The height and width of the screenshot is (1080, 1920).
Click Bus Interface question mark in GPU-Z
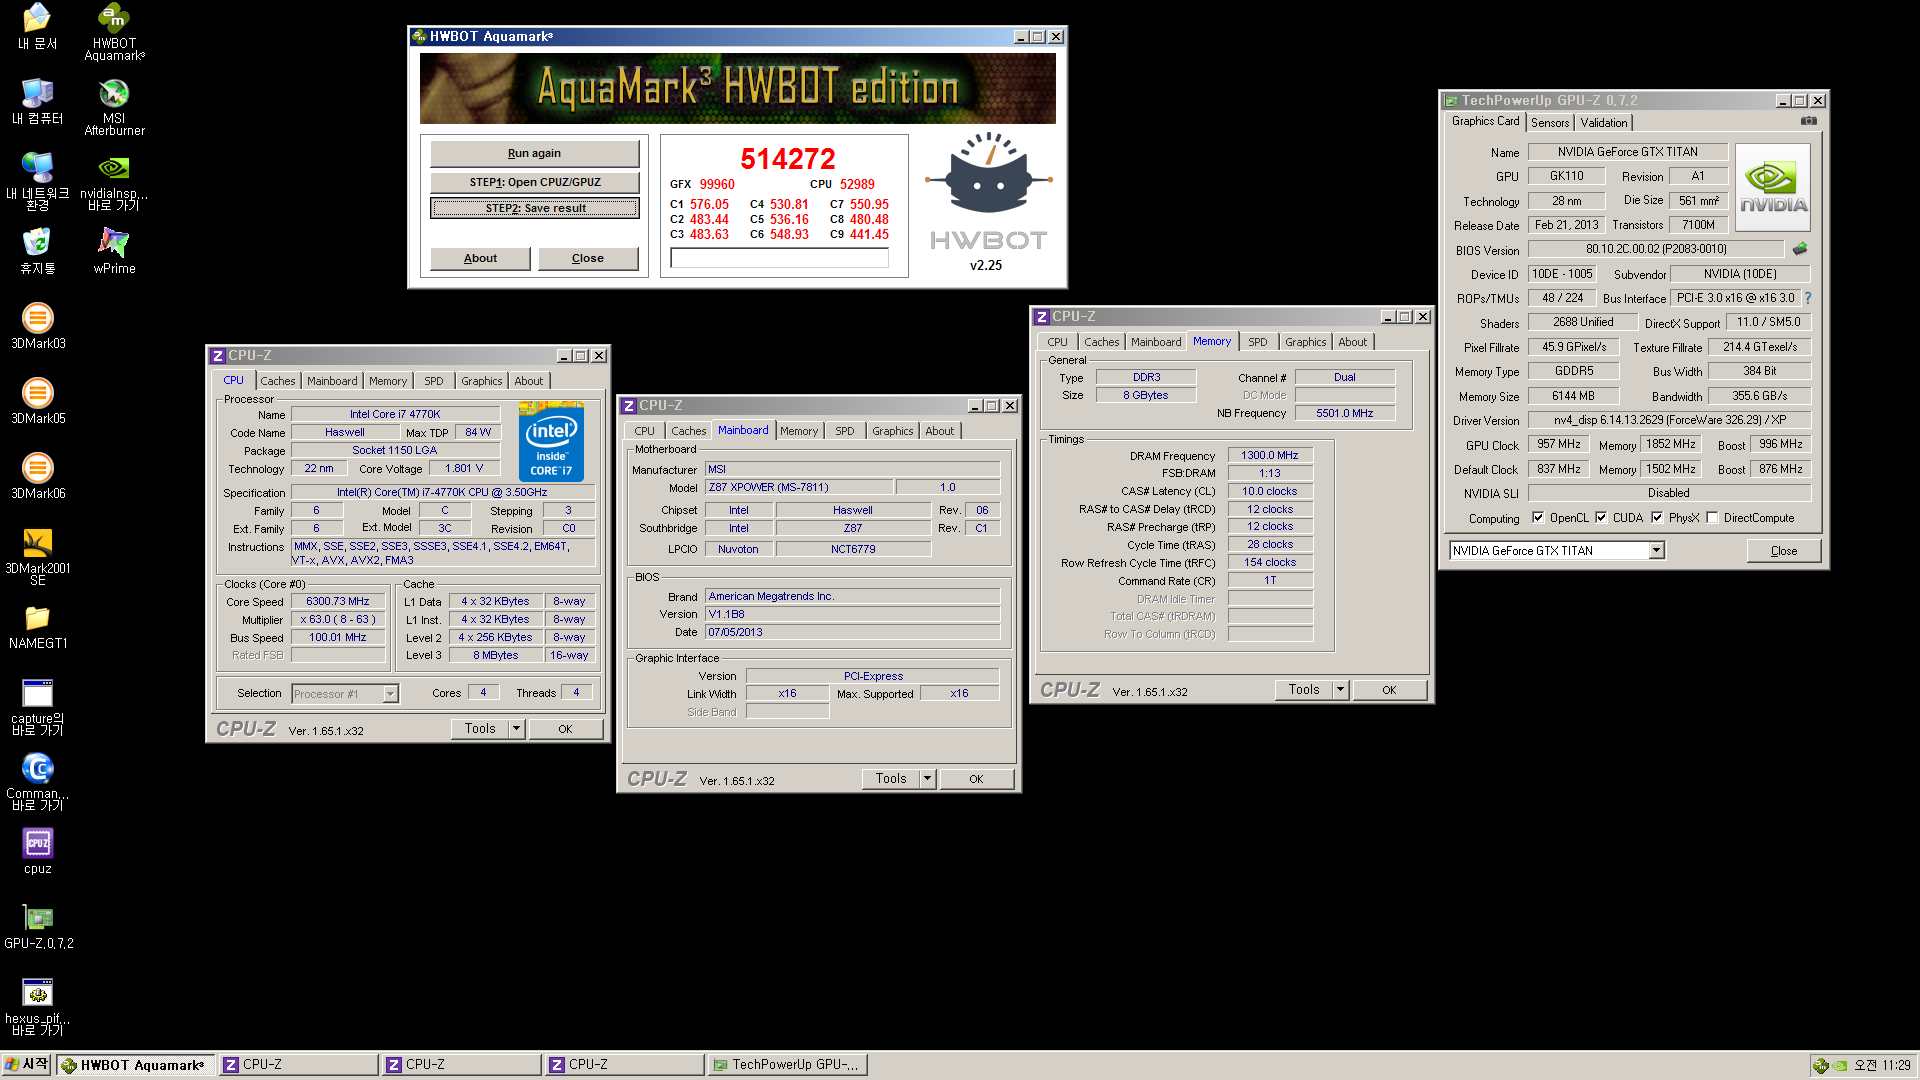click(x=1808, y=298)
